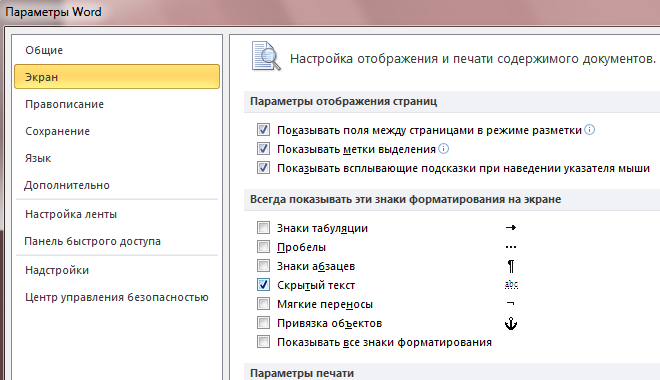
Task: Enable Мягкие переносы checkbox
Action: tap(263, 304)
